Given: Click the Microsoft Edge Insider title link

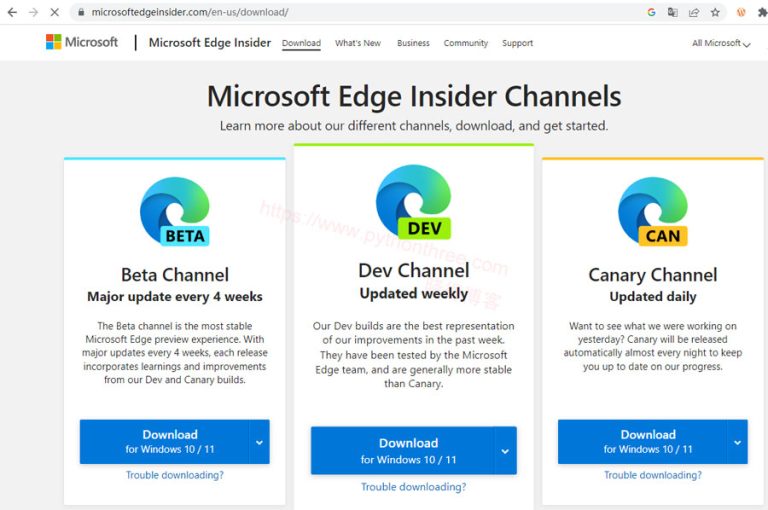Looking at the screenshot, I should coord(210,43).
